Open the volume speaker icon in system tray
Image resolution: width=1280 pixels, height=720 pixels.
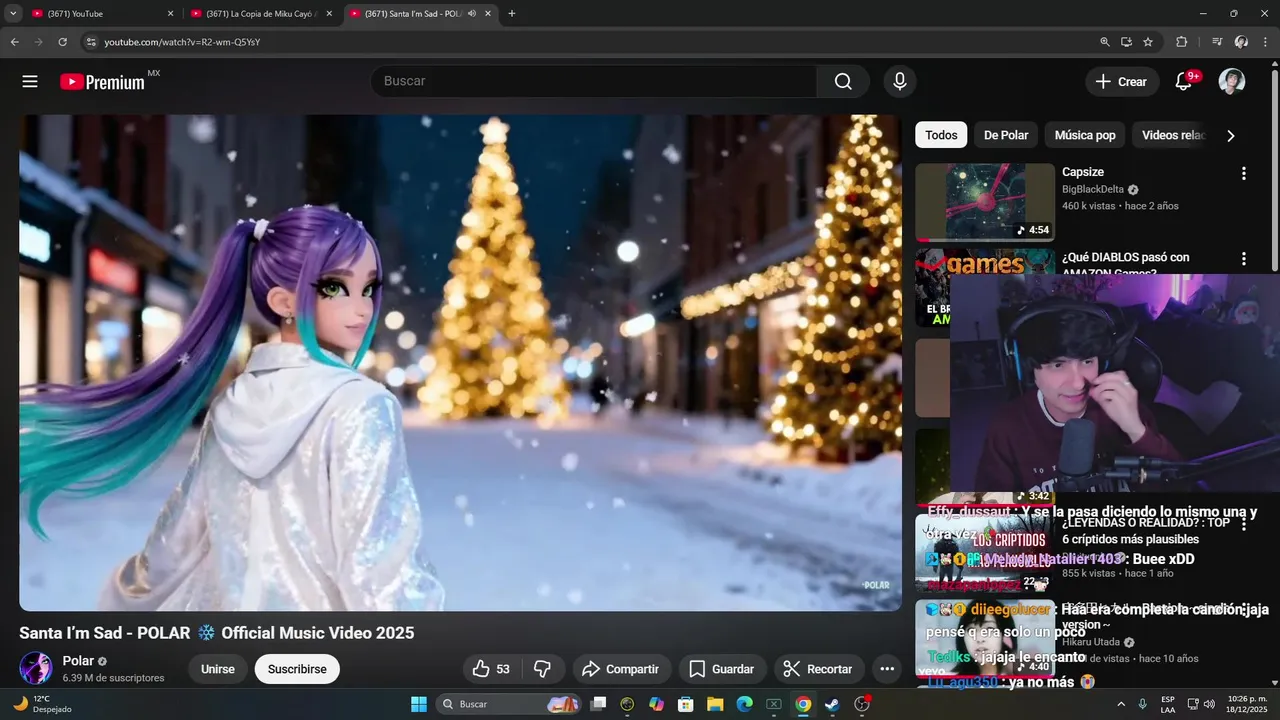(x=1209, y=704)
